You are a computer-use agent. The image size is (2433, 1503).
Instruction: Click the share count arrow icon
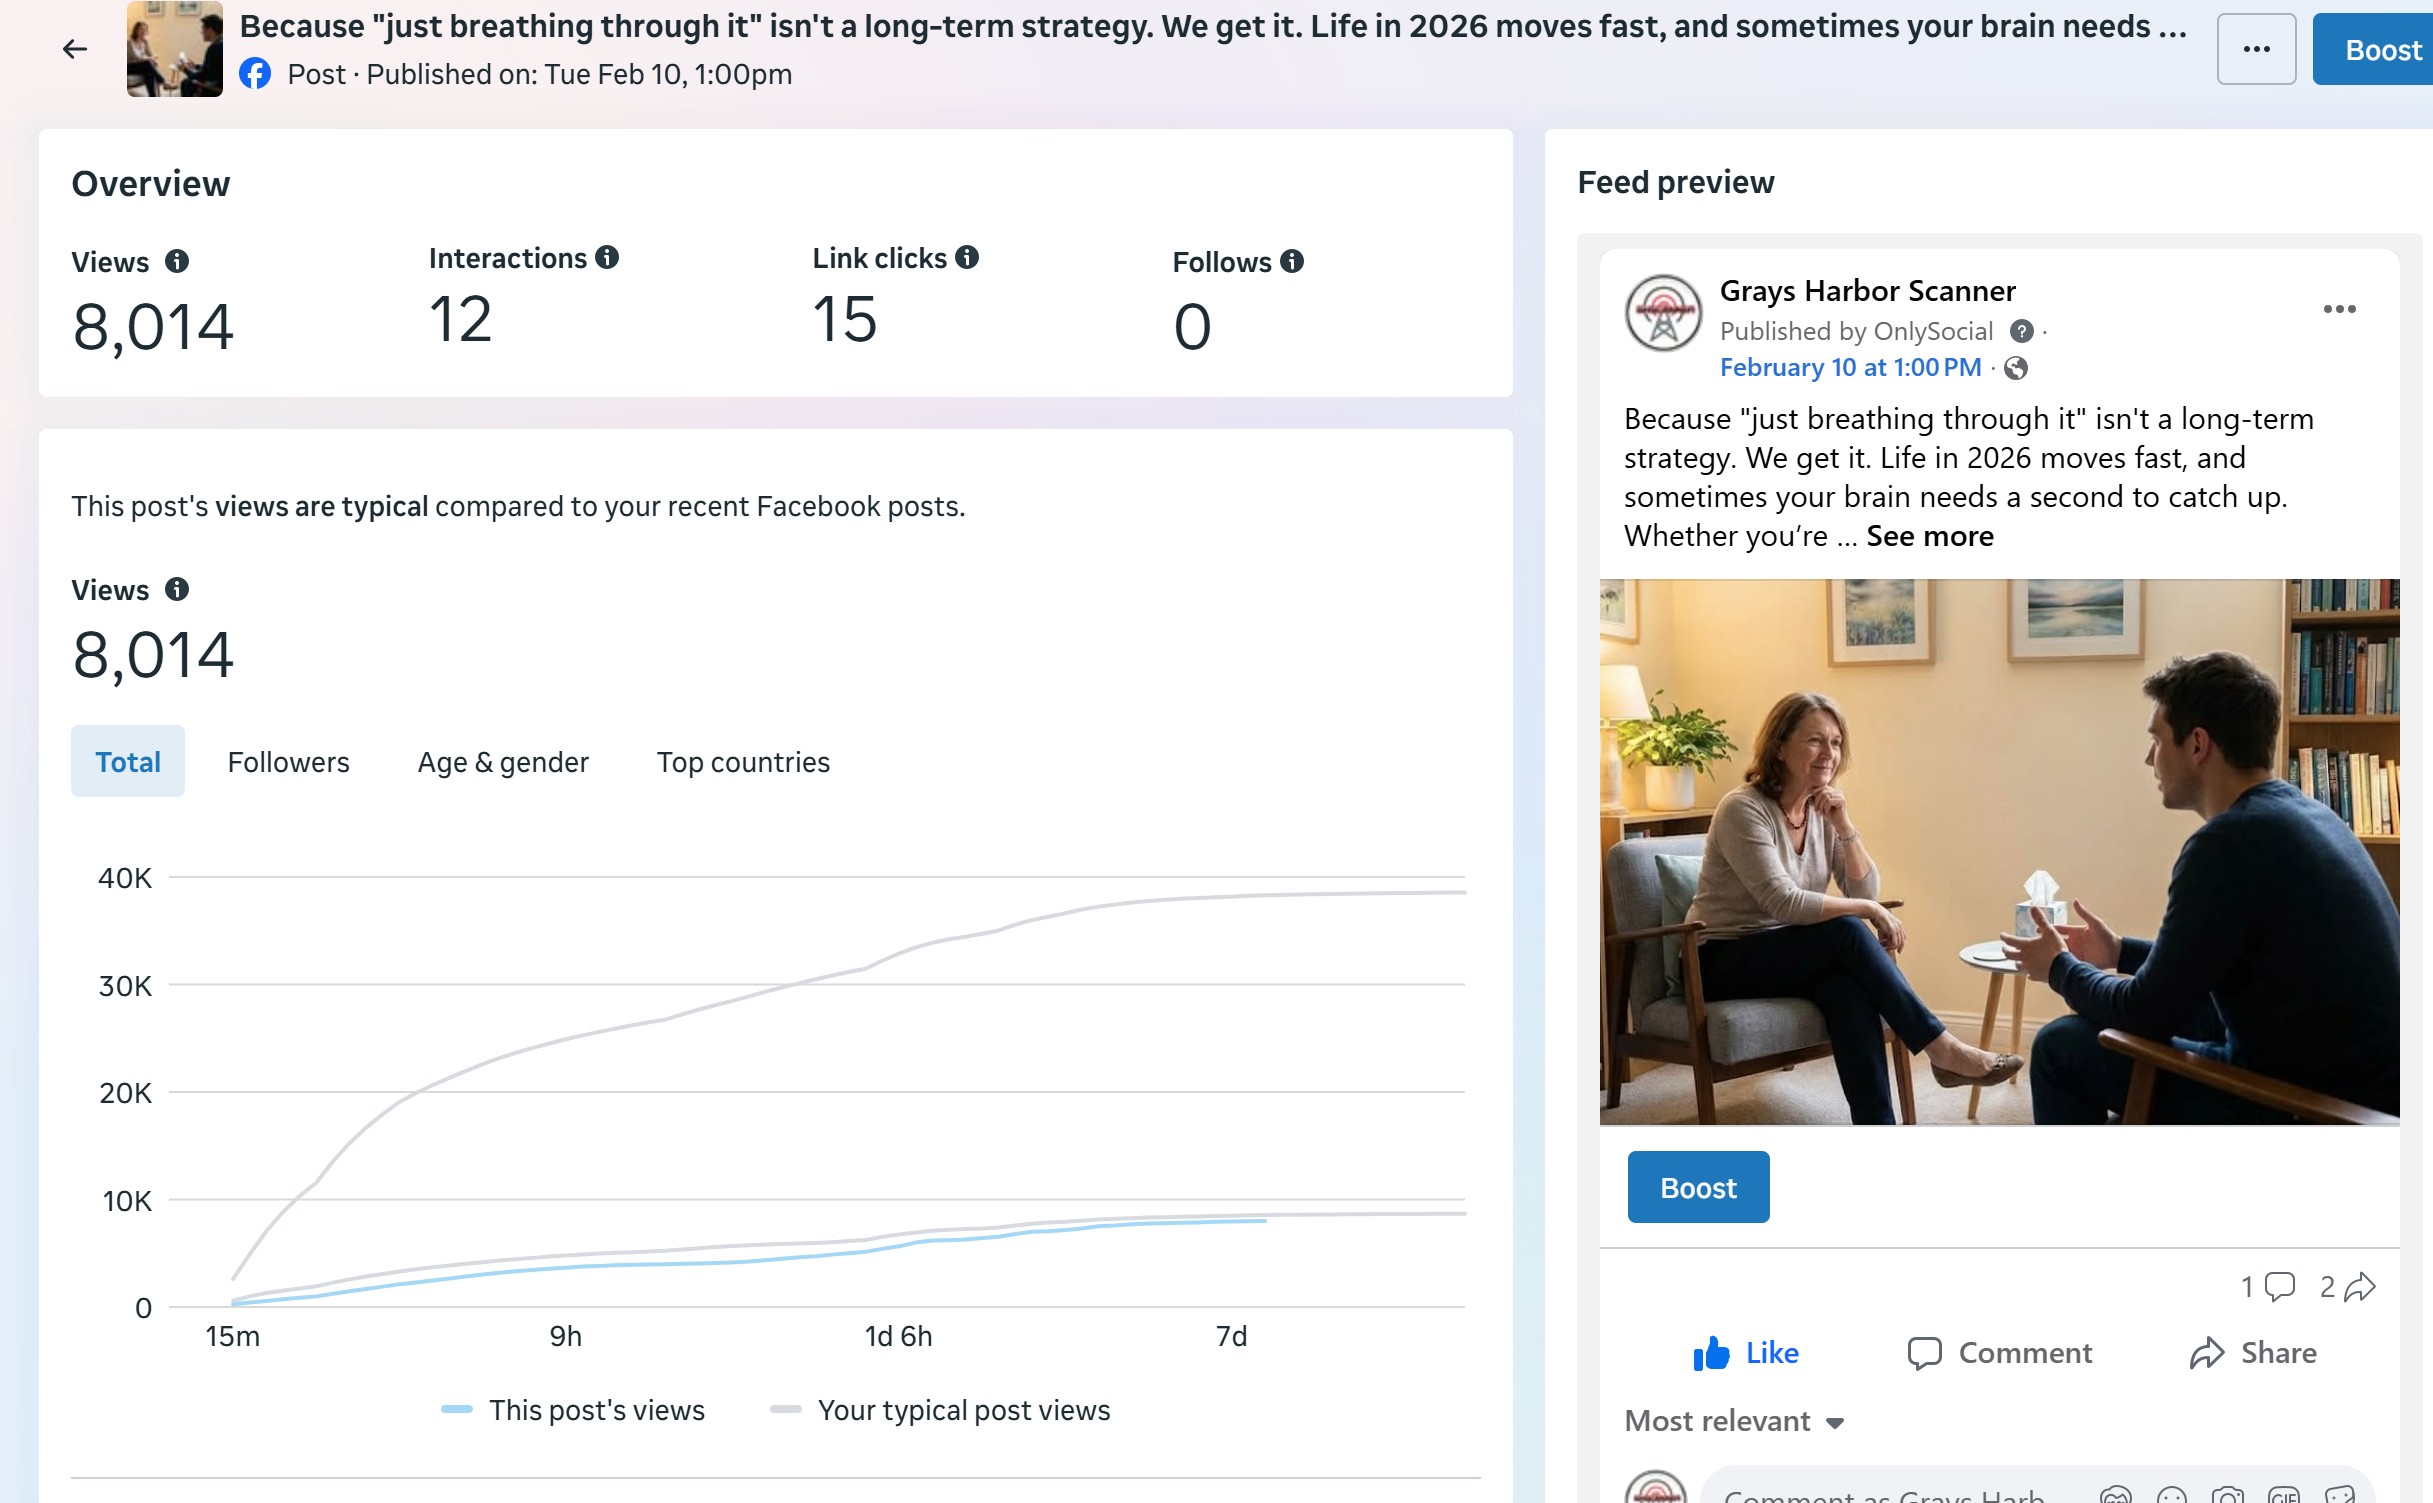click(x=2359, y=1286)
